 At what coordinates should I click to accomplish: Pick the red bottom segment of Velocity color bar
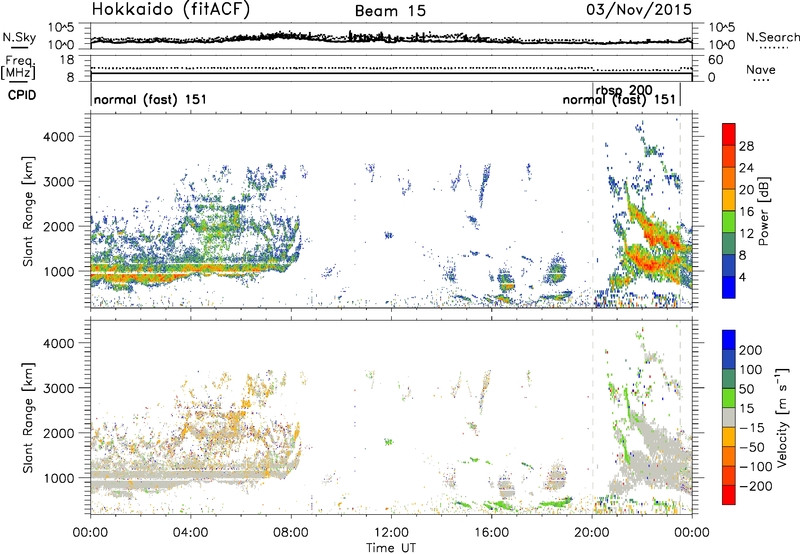(x=729, y=495)
